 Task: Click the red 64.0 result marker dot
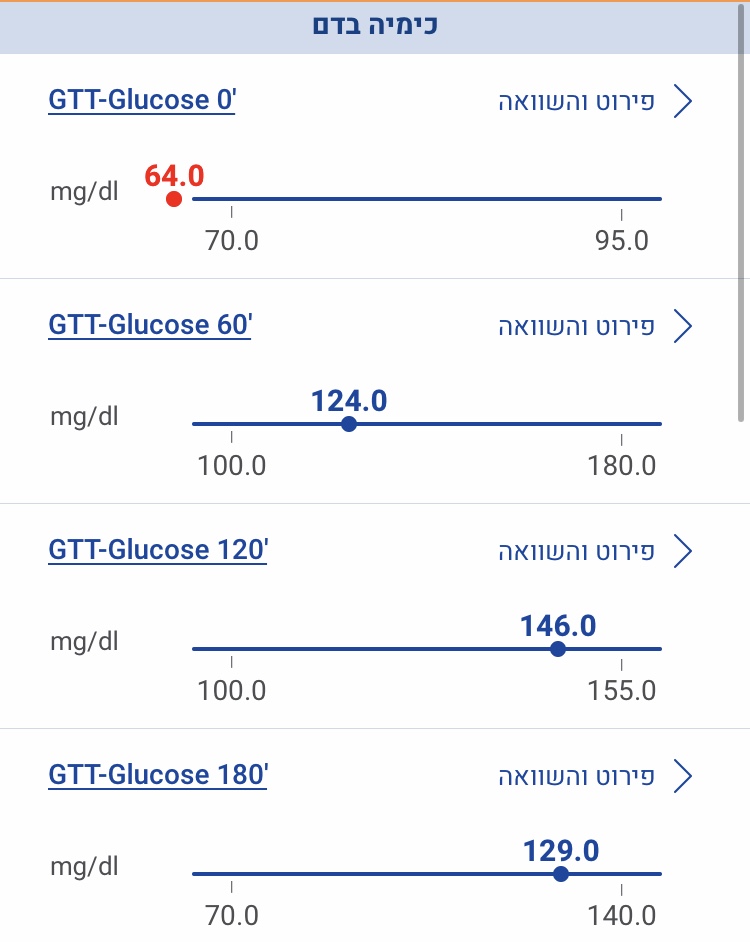click(x=174, y=199)
